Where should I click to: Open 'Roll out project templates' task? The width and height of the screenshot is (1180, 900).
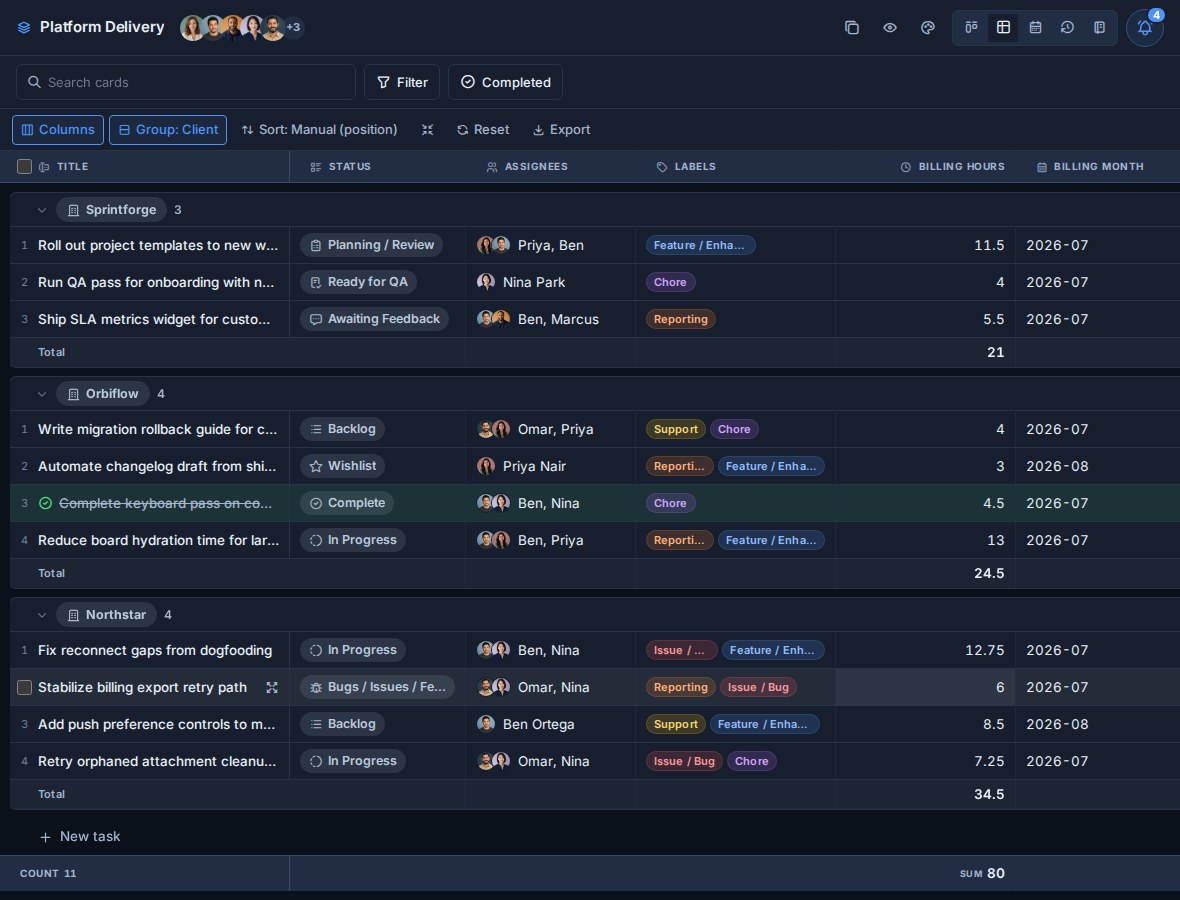tap(158, 245)
